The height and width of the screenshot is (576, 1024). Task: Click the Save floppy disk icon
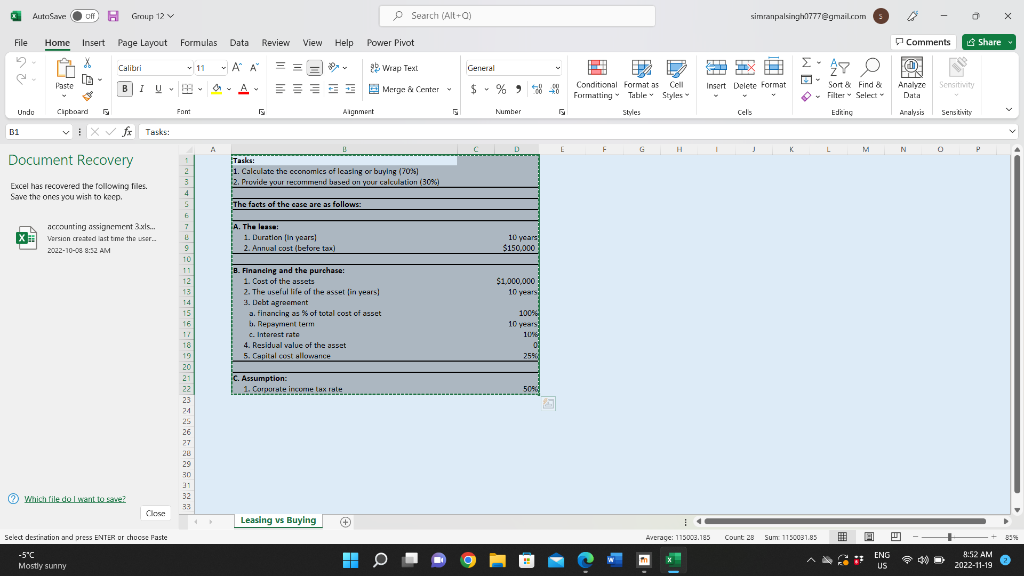[x=113, y=16]
